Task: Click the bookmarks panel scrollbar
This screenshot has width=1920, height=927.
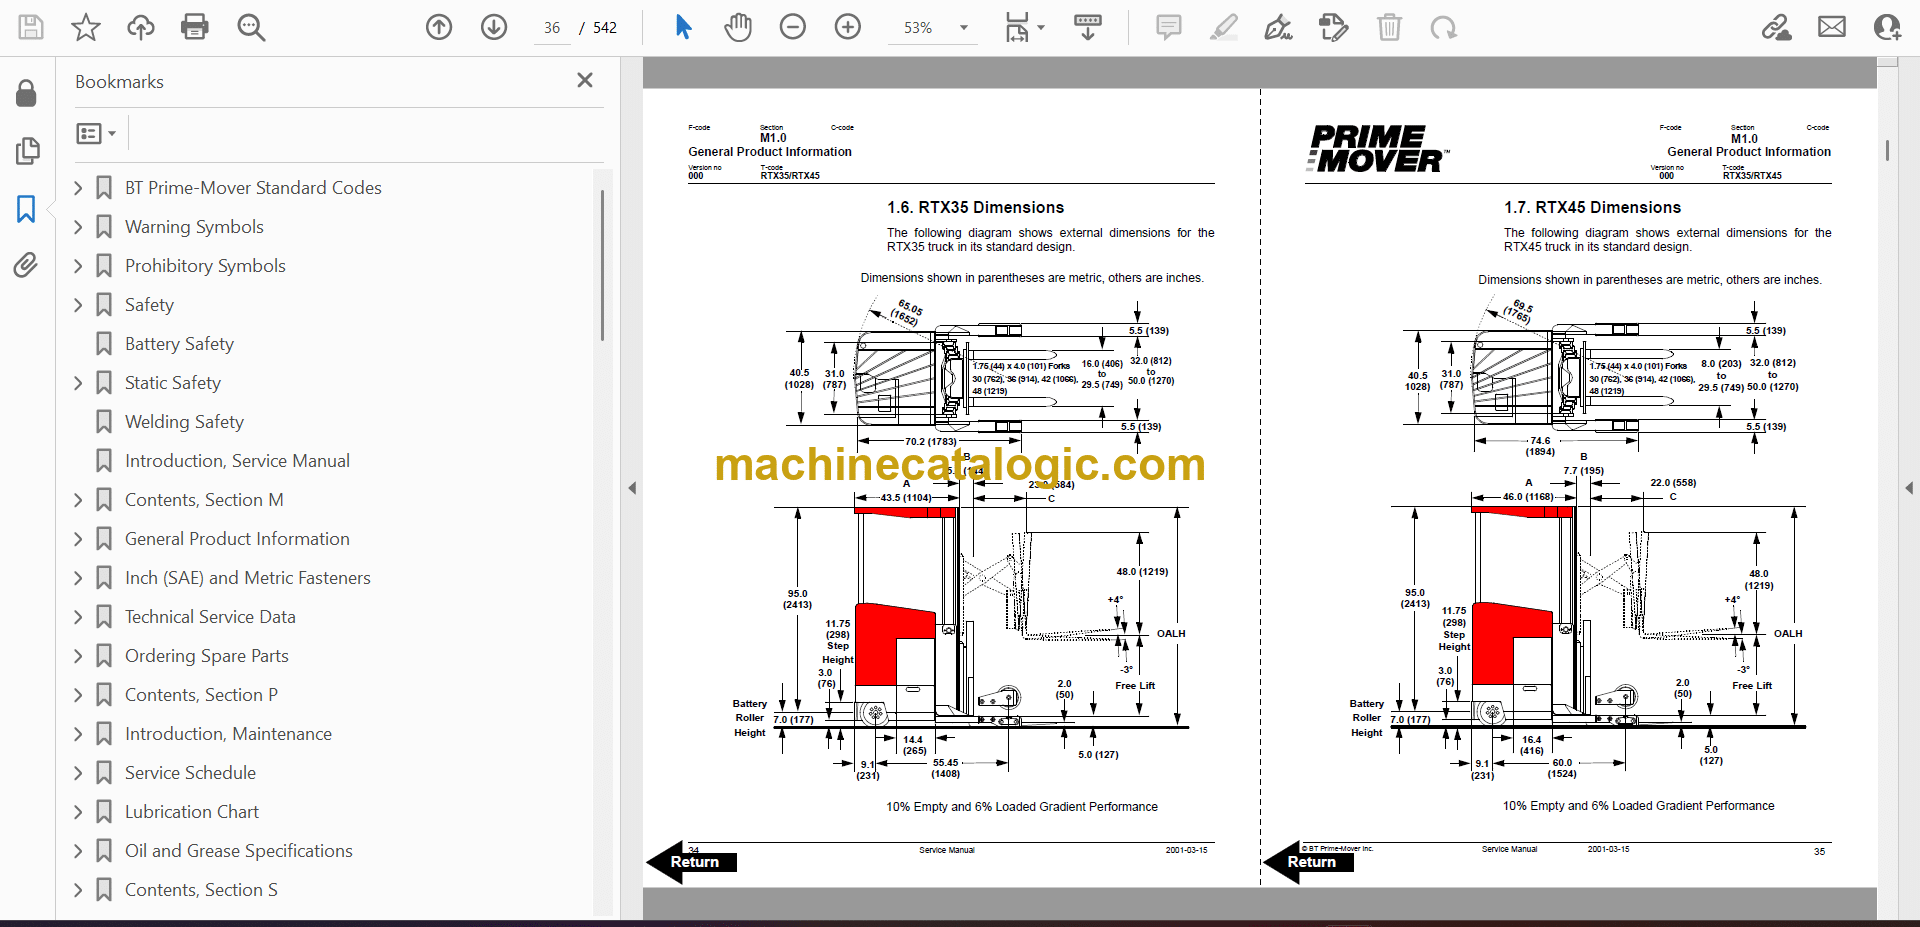Action: pos(602,265)
